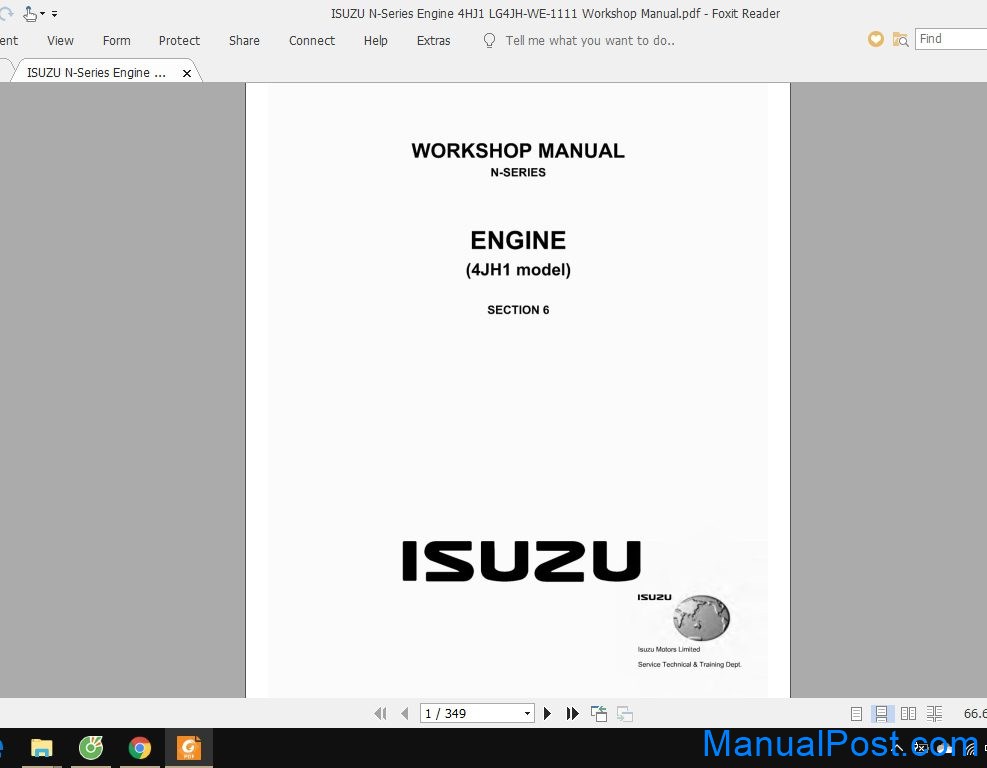This screenshot has width=987, height=768.
Task: Open Google Chrome from the taskbar
Action: point(140,748)
